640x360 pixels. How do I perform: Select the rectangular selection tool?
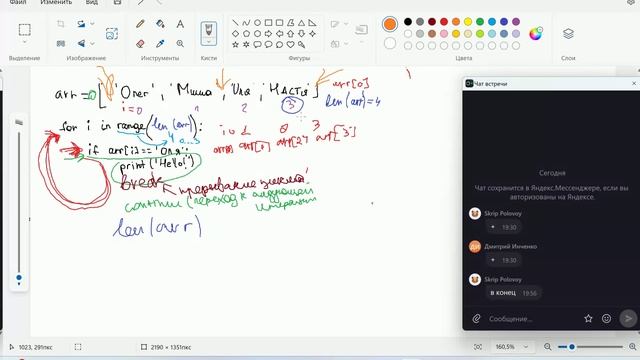click(x=24, y=30)
